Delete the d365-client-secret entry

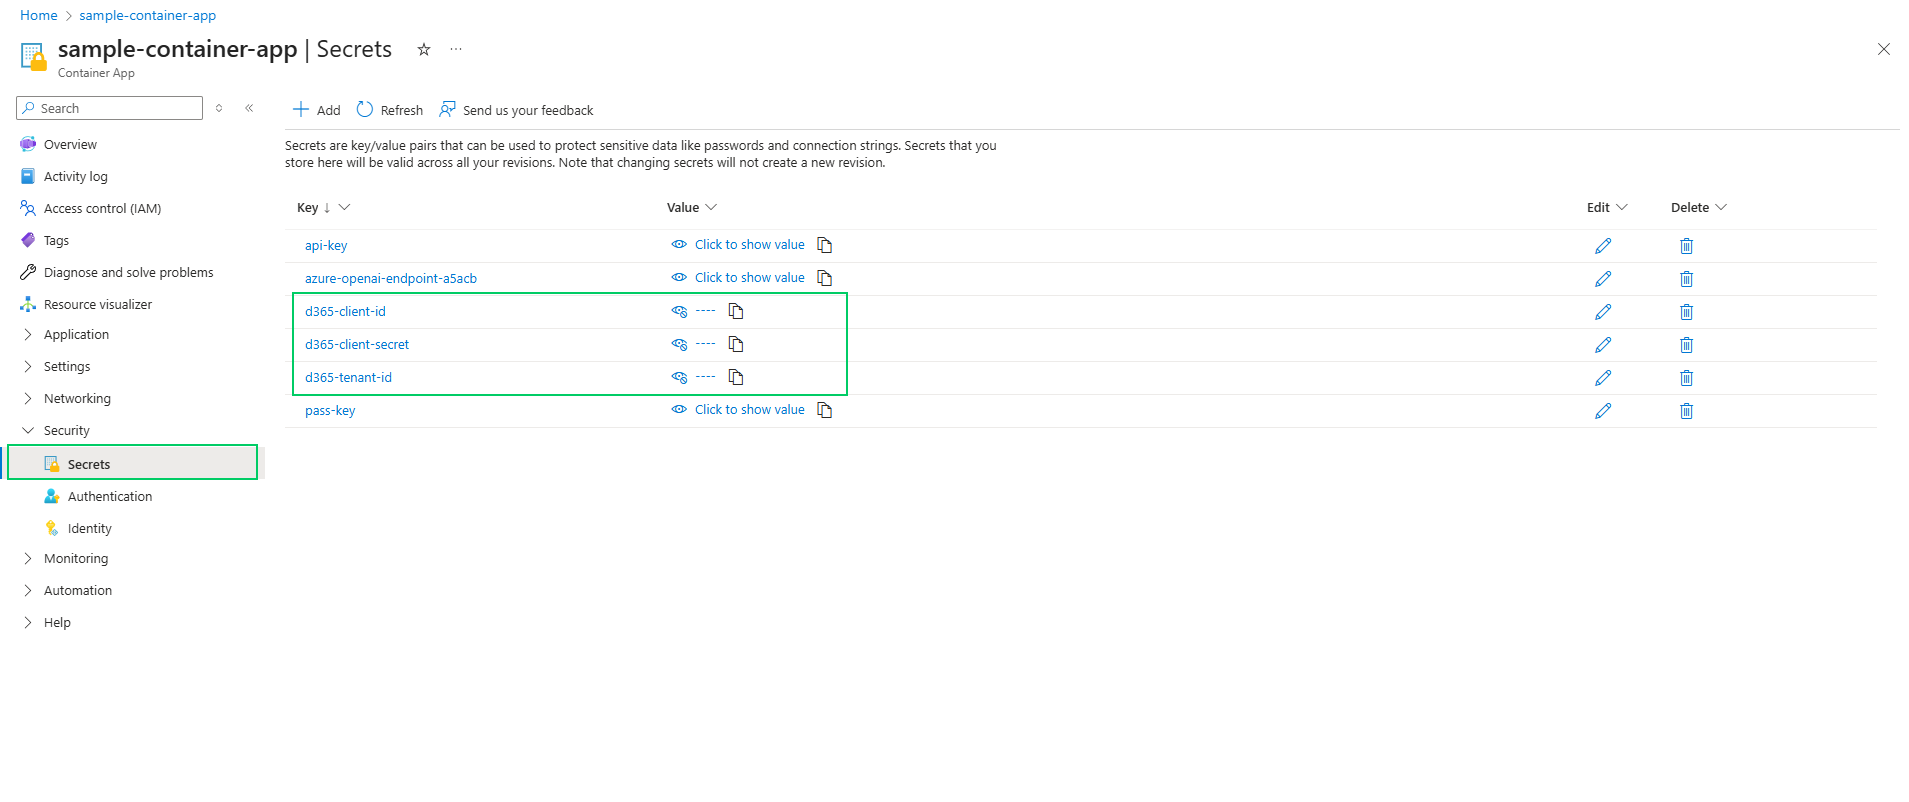pyautogui.click(x=1686, y=345)
